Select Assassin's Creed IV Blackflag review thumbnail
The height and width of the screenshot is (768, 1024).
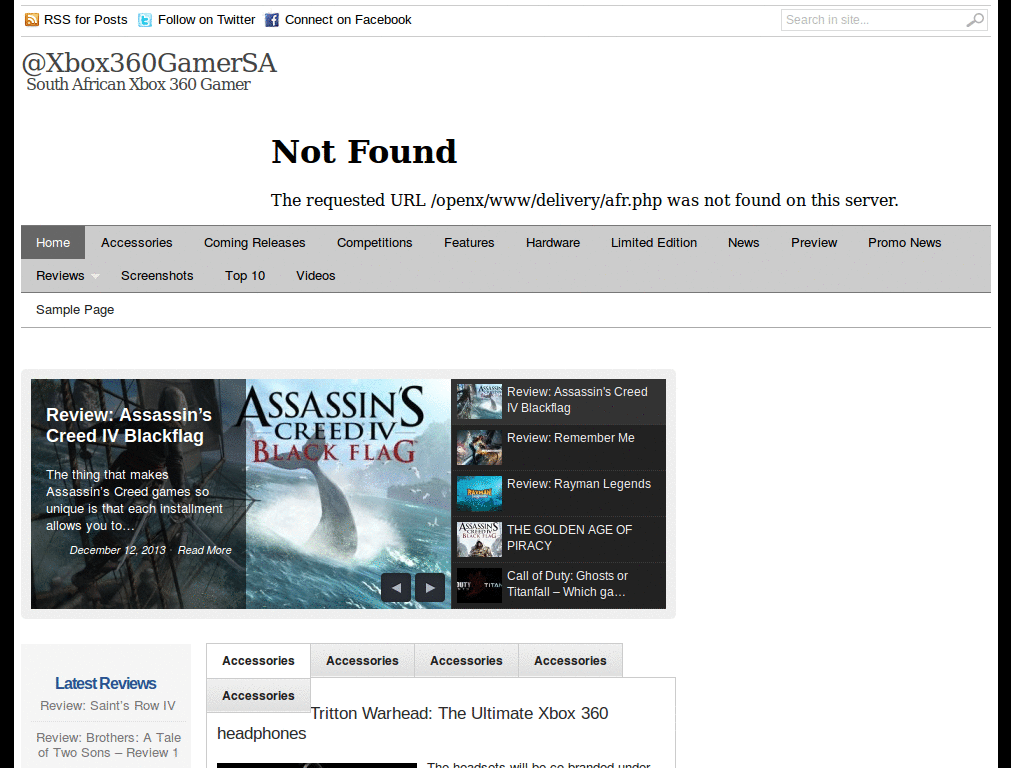point(479,401)
